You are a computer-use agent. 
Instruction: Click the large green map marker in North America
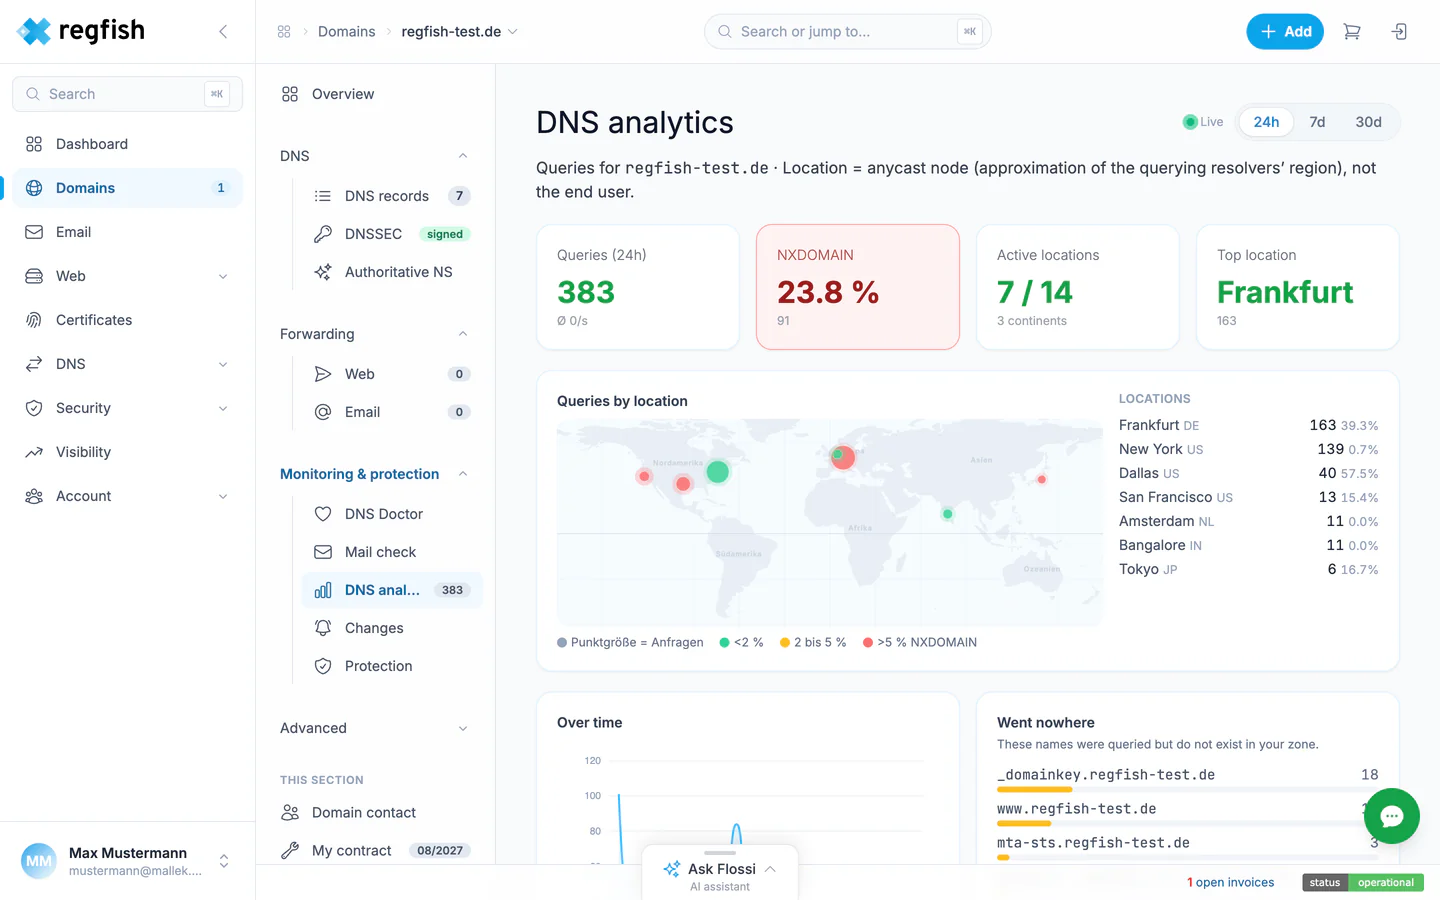pyautogui.click(x=718, y=471)
